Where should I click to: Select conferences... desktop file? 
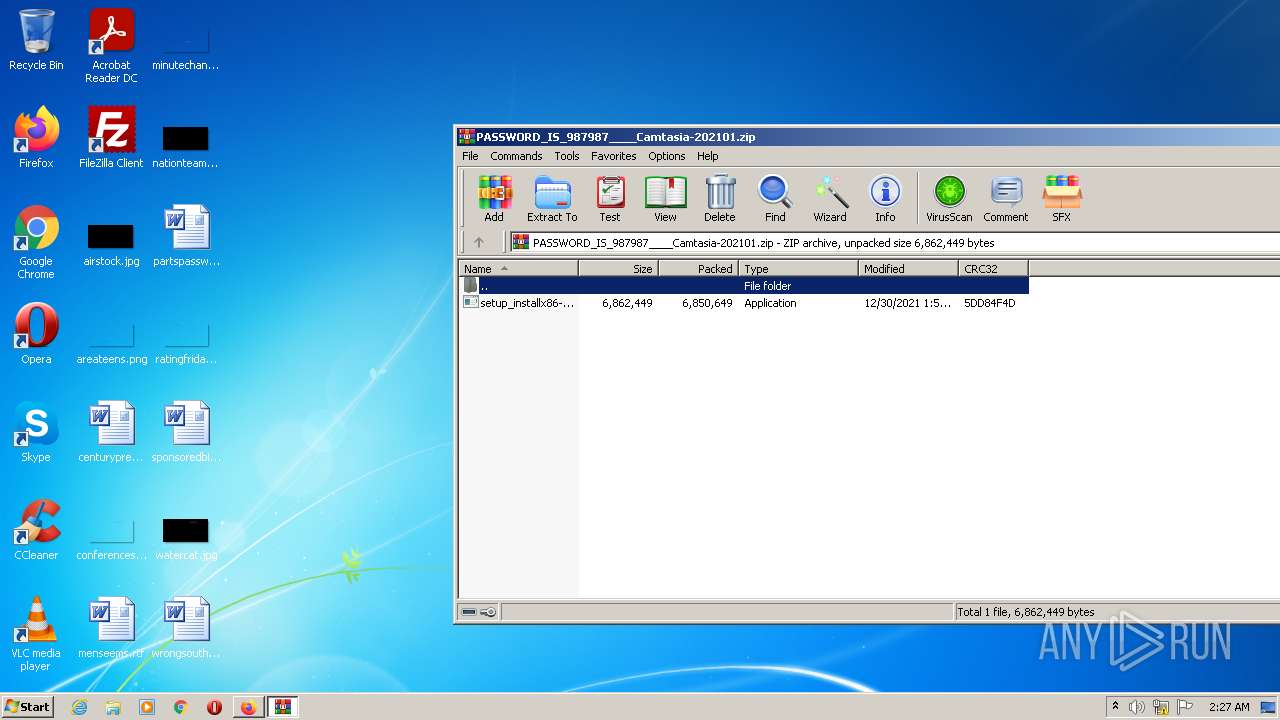coord(111,538)
